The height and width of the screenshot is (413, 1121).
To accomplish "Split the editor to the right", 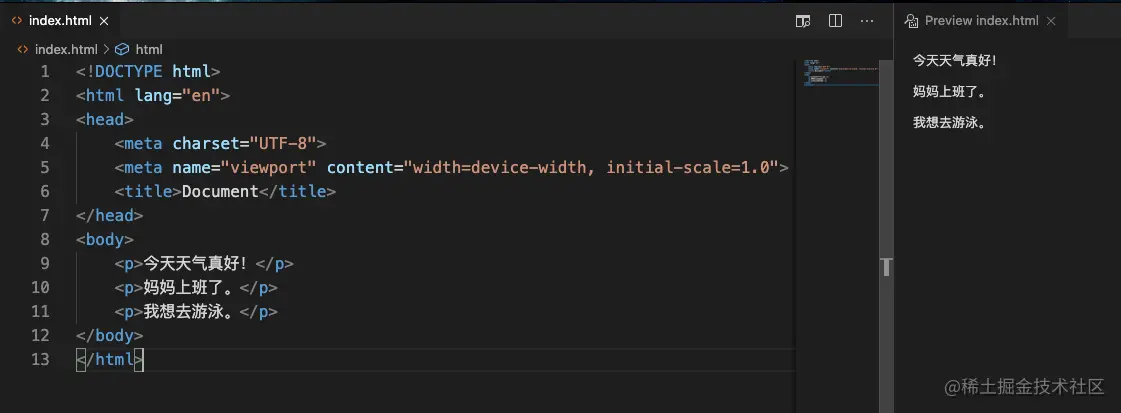I will point(835,21).
